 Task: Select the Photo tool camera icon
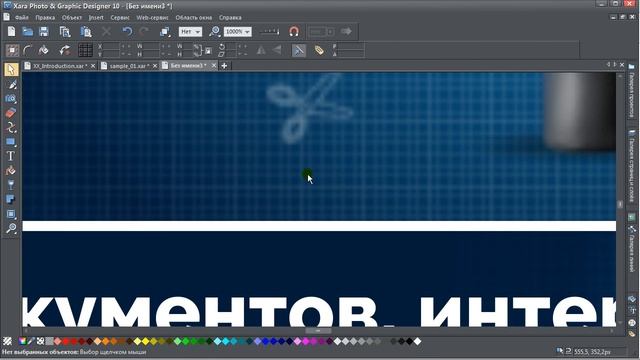point(11,98)
